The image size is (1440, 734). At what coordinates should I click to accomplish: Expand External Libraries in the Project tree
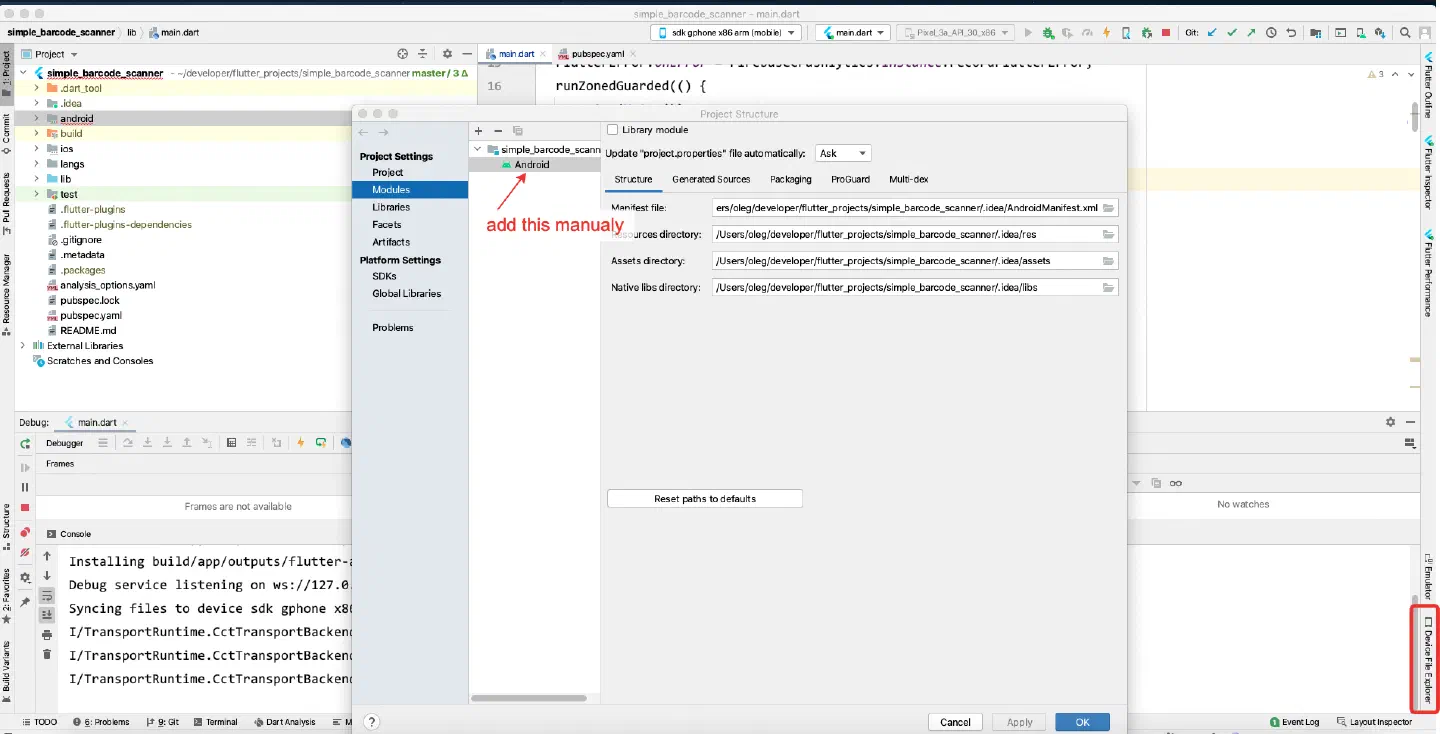pyautogui.click(x=23, y=345)
